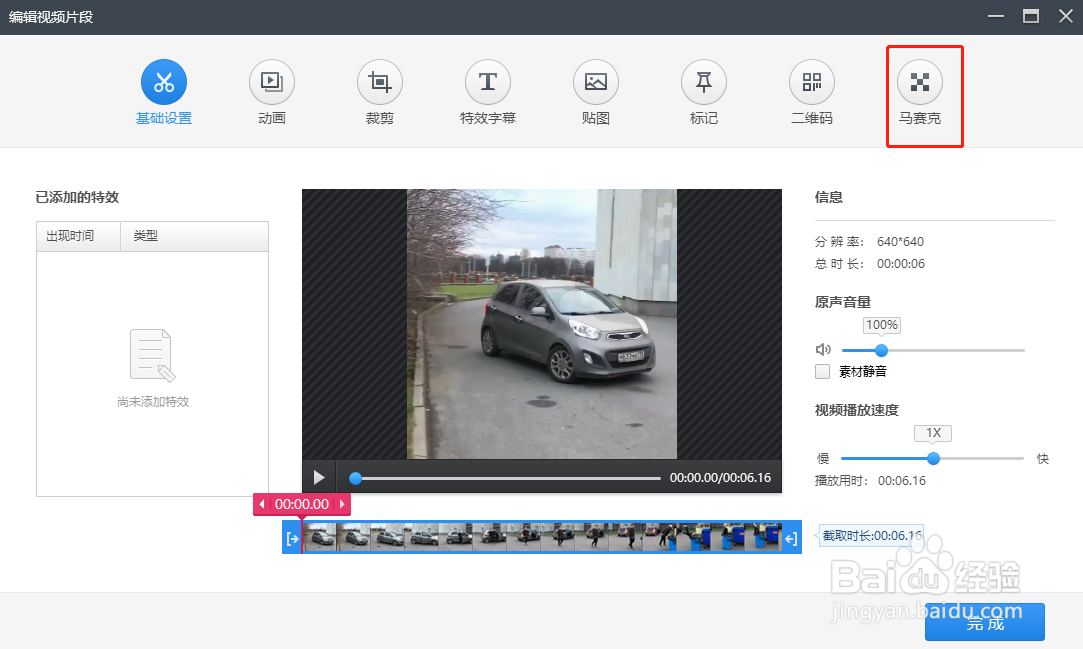Screen dimensions: 1083x649
Task: Step timeline marker back with left arrow
Action: point(262,504)
